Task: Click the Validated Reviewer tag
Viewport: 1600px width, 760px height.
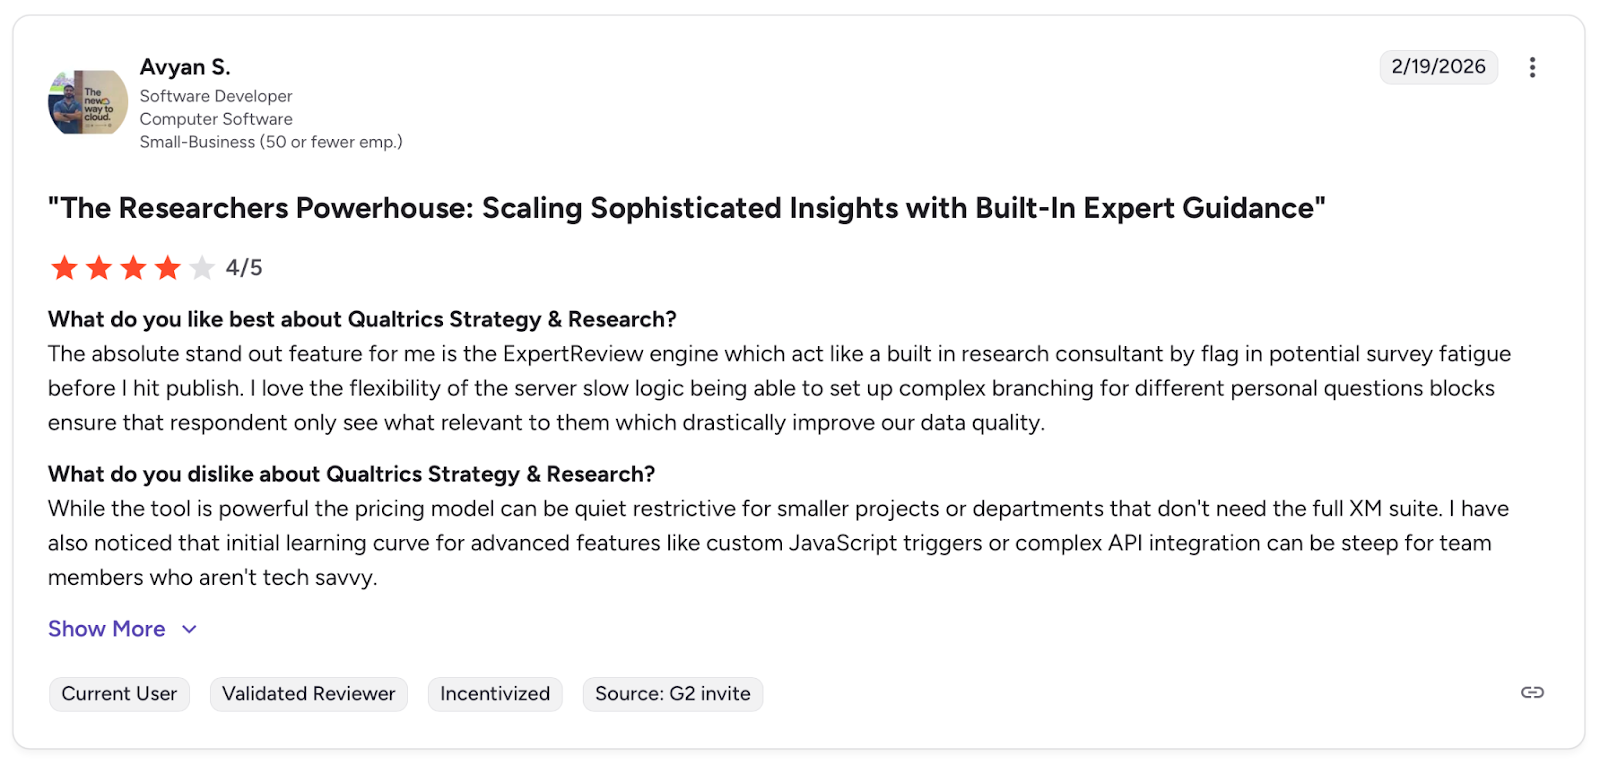Action: click(308, 694)
